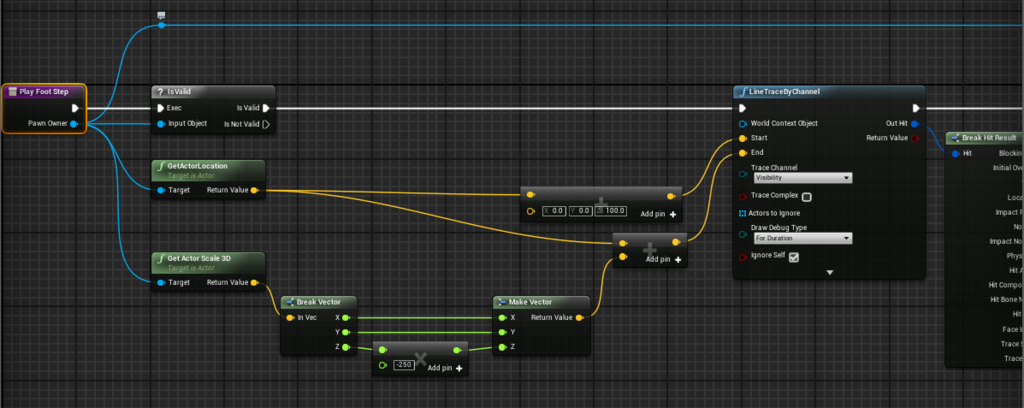Click LineTraceByChannel exec input pin
This screenshot has width=1024, height=408.
(742, 108)
